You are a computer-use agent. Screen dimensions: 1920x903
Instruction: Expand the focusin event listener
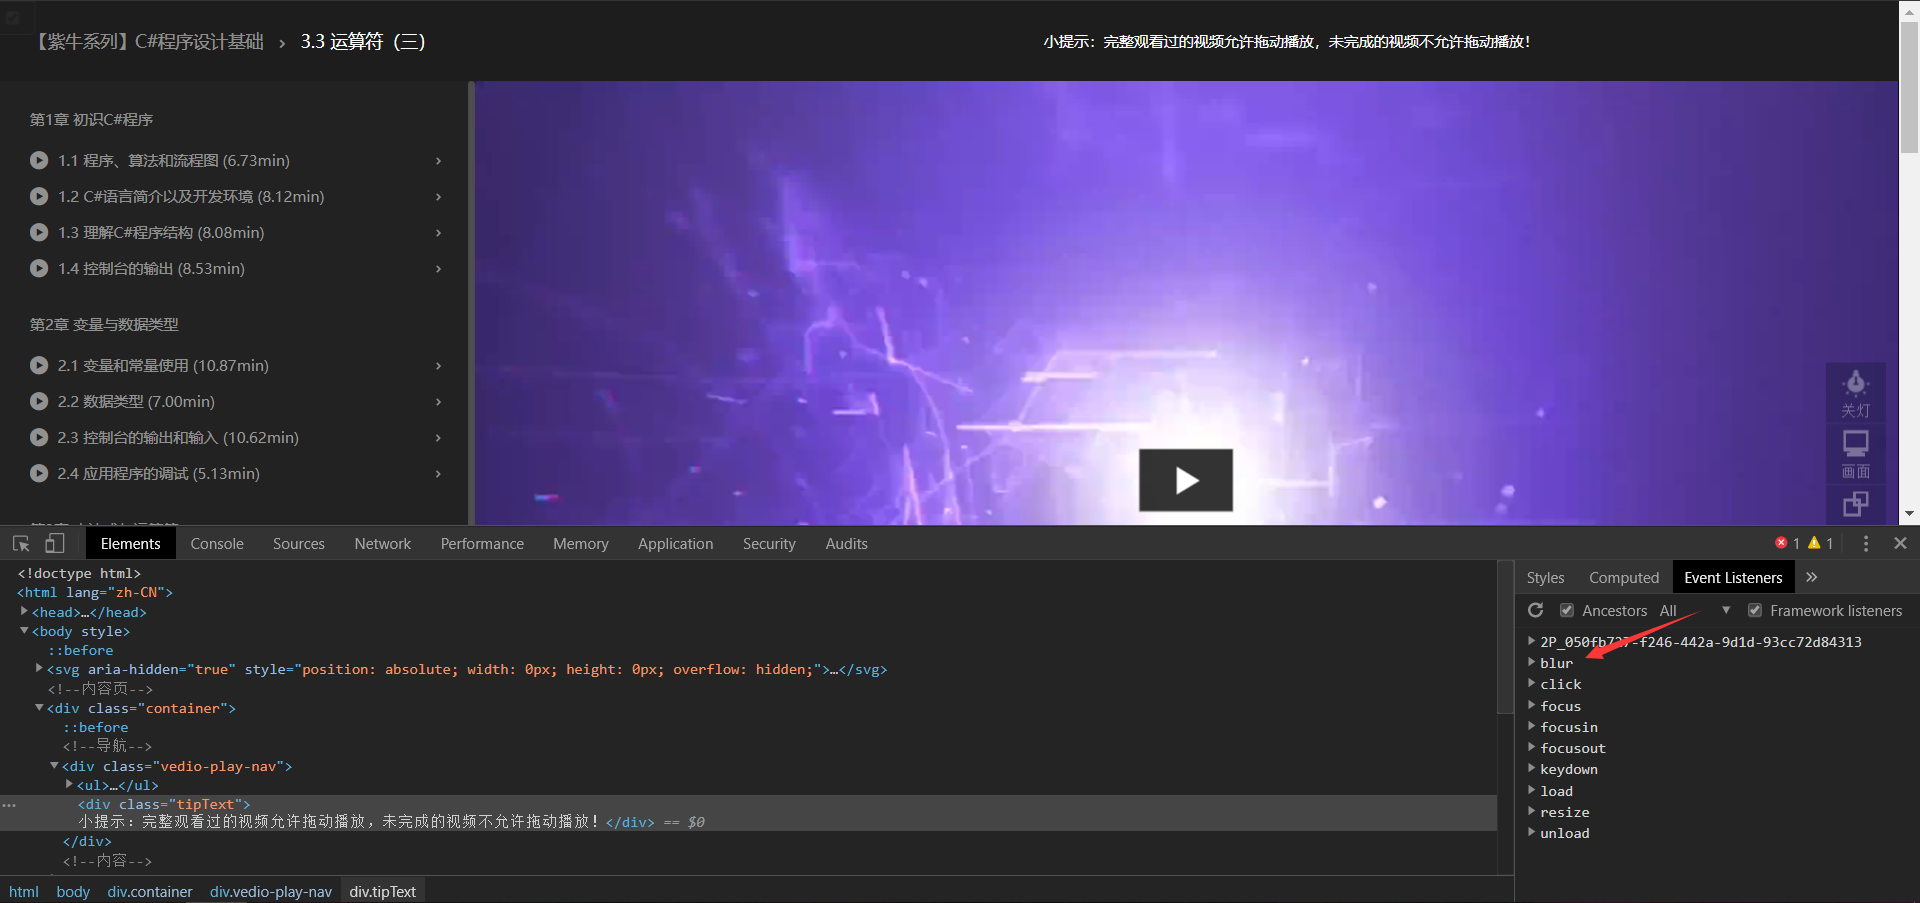point(1532,726)
